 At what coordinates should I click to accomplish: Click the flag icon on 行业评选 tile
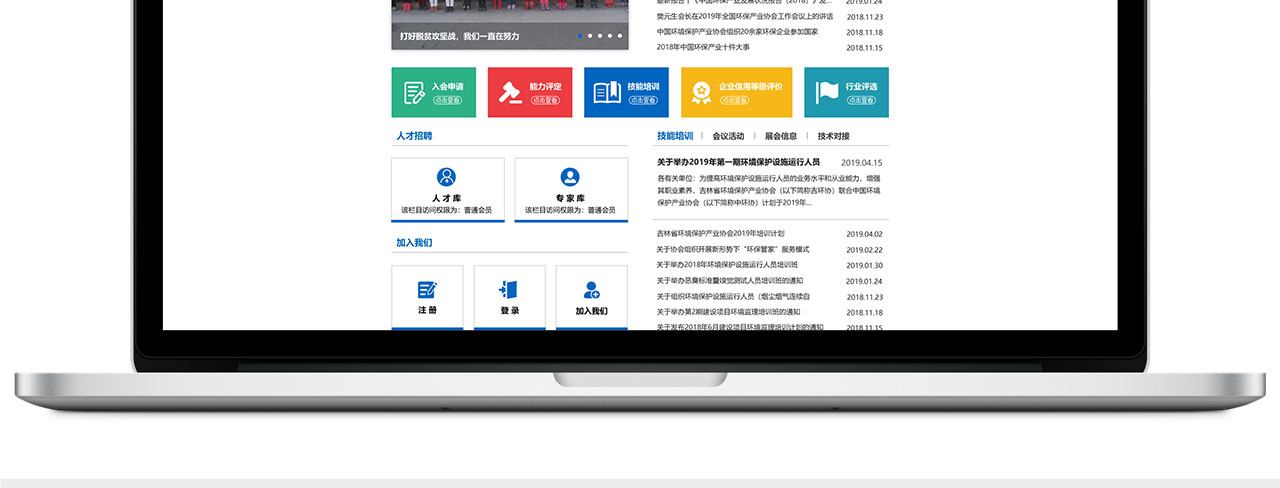pos(827,93)
